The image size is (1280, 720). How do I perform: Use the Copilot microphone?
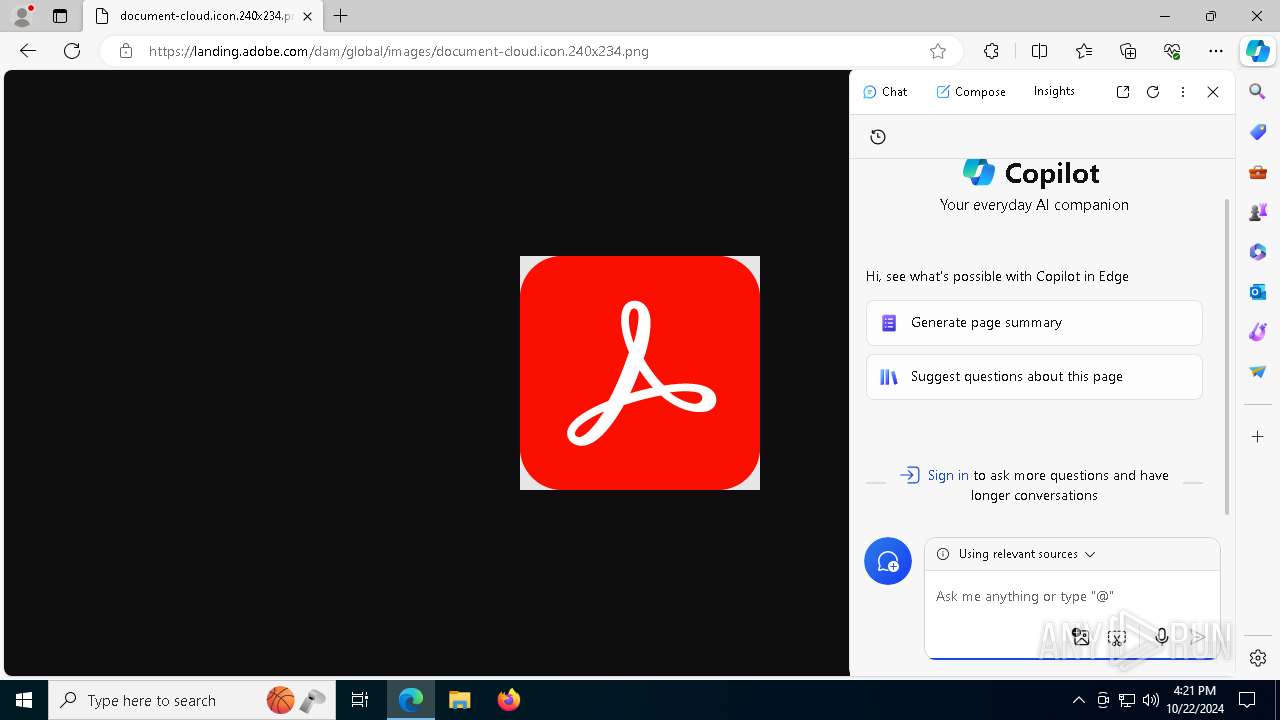coord(1161,636)
